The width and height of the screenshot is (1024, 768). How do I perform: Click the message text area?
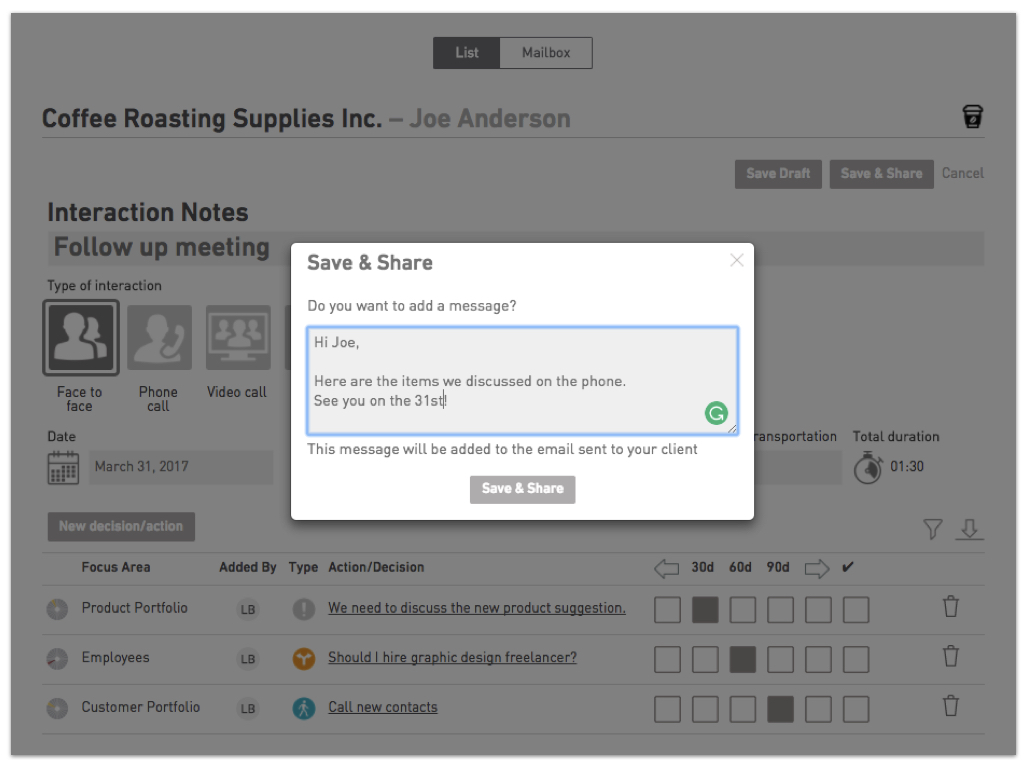[522, 381]
